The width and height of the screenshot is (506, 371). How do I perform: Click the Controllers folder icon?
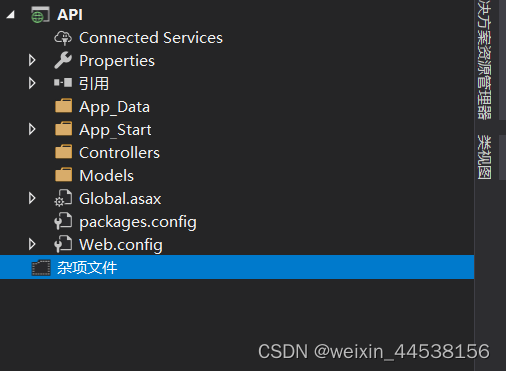coord(63,152)
